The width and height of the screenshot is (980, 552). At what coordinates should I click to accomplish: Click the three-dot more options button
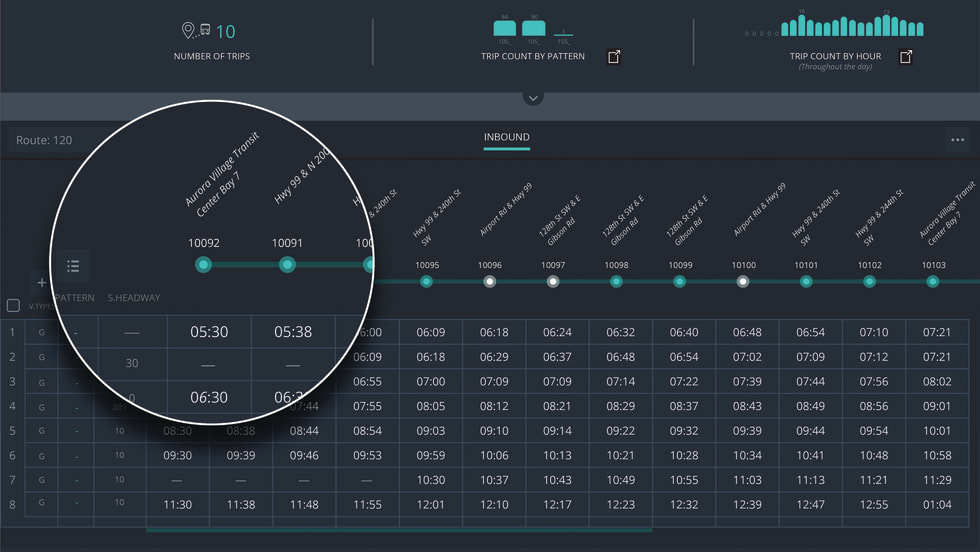point(957,140)
